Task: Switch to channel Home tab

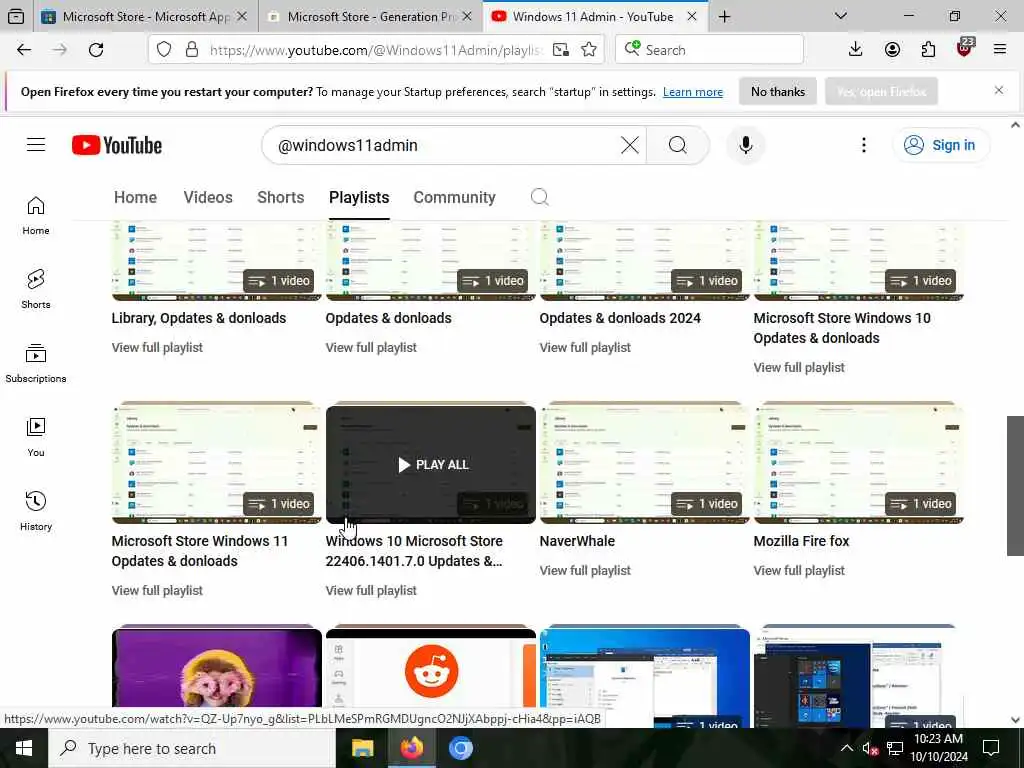Action: [x=135, y=197]
